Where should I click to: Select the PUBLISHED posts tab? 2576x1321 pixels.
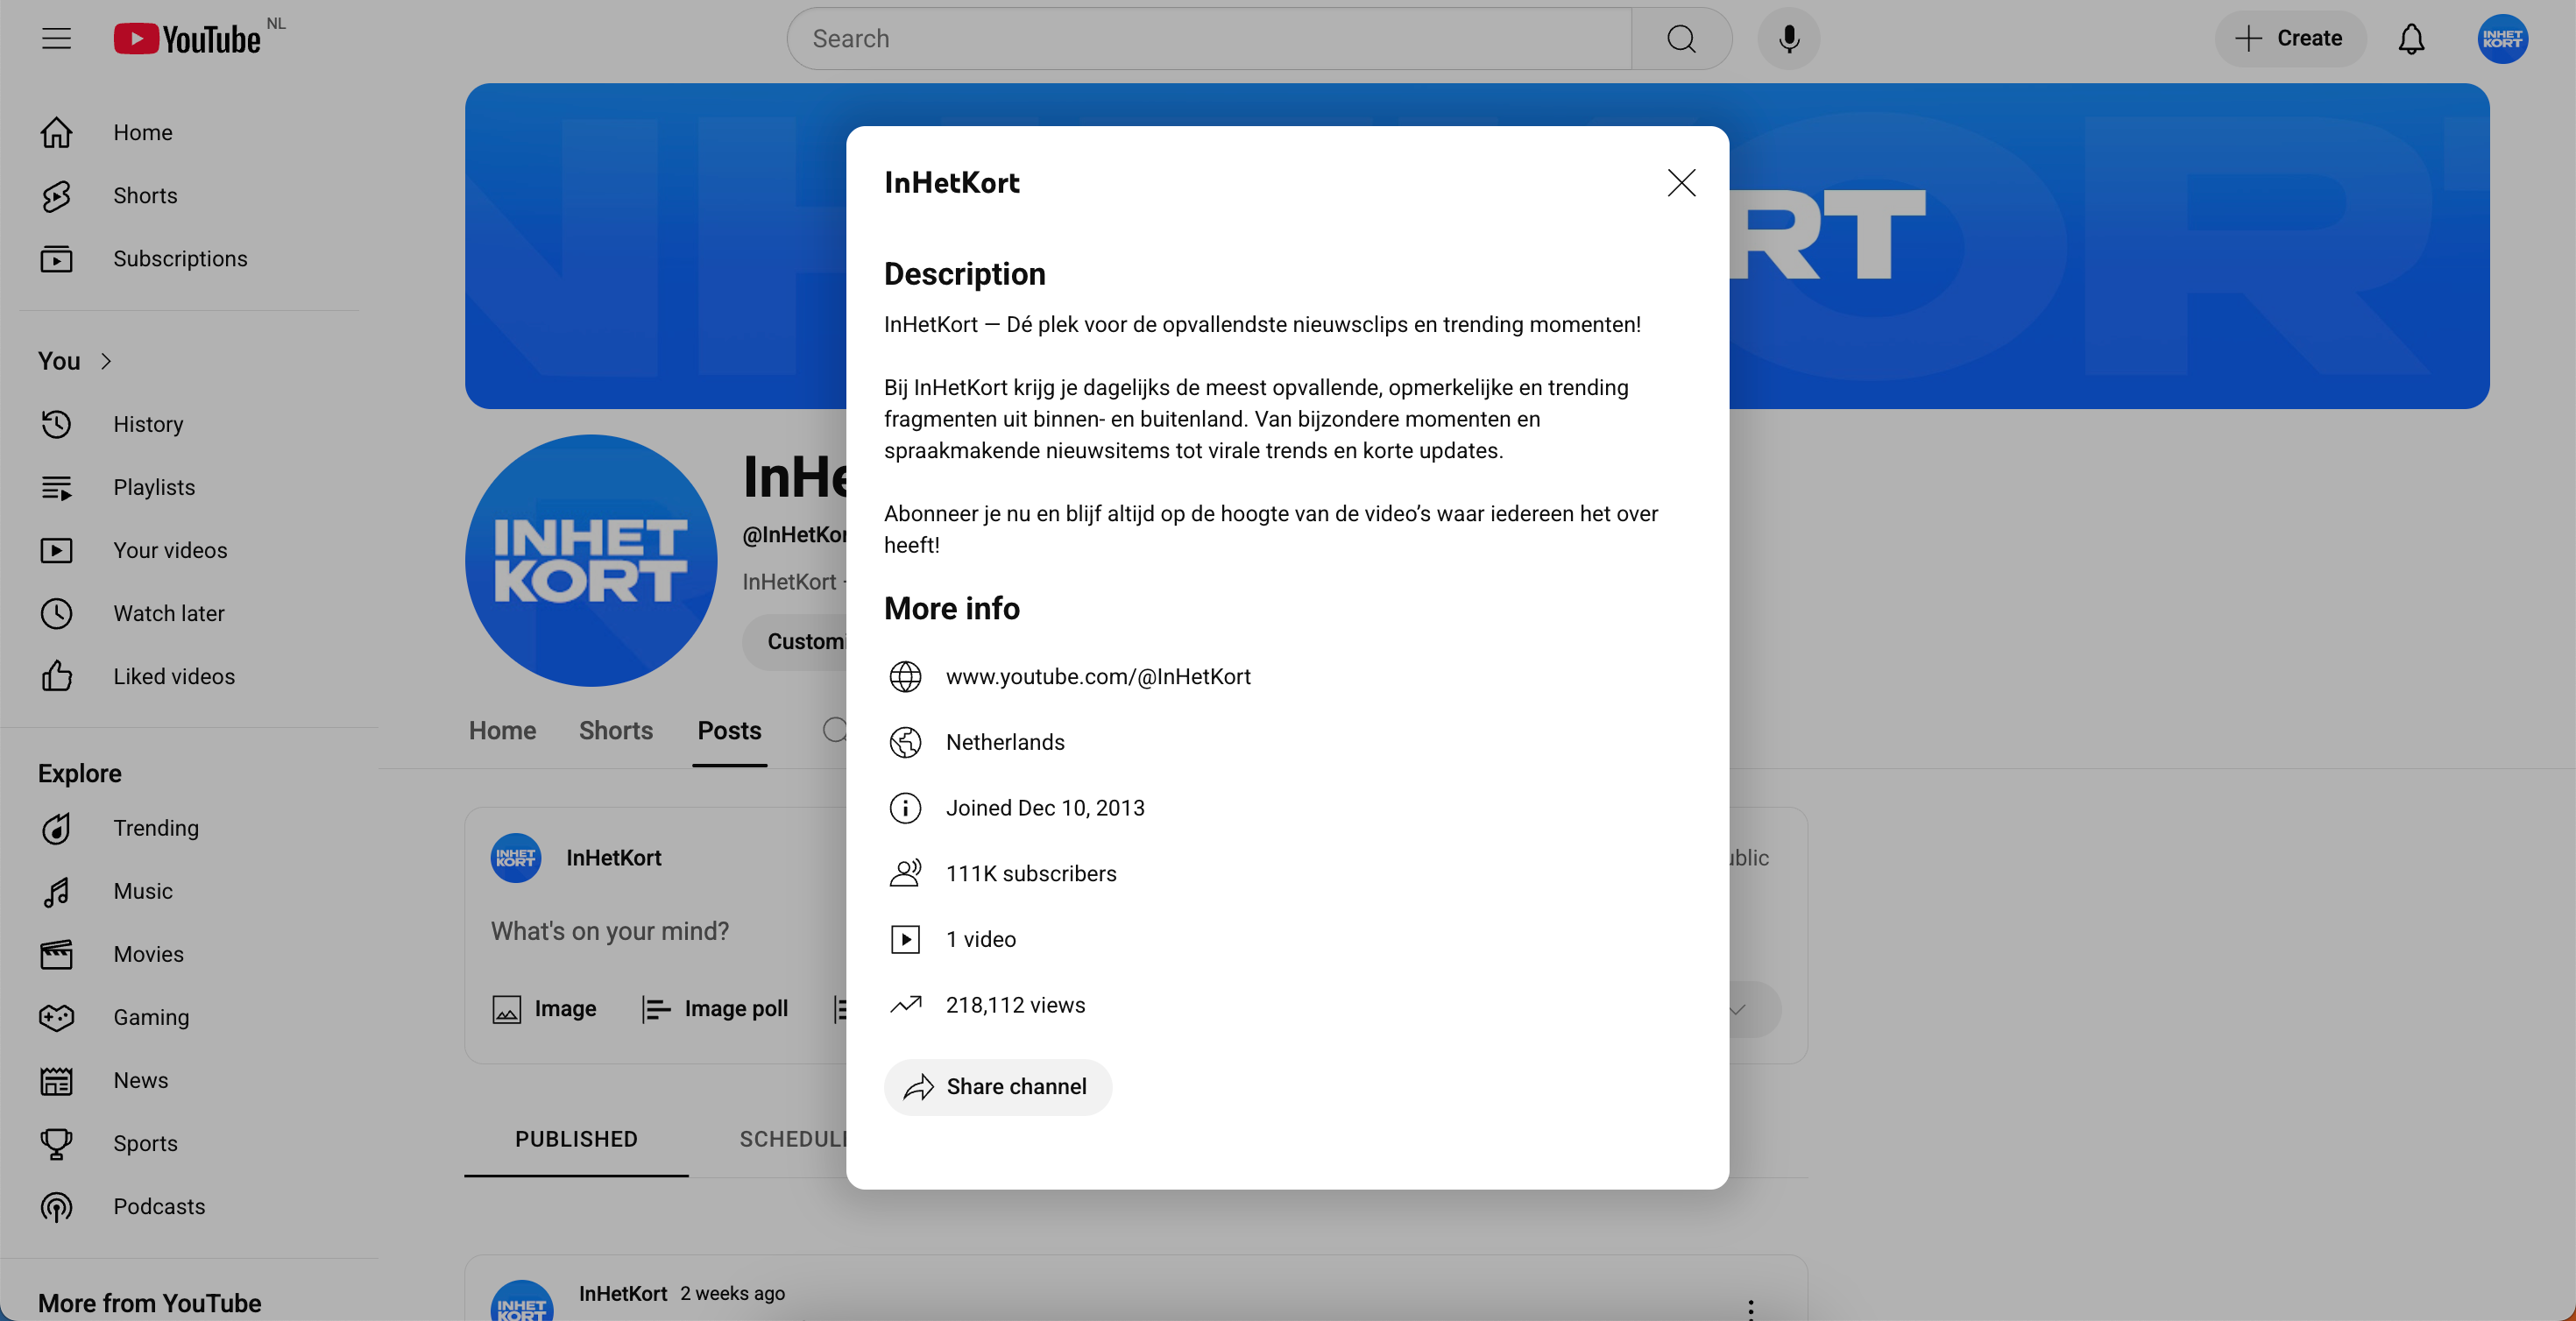click(576, 1139)
